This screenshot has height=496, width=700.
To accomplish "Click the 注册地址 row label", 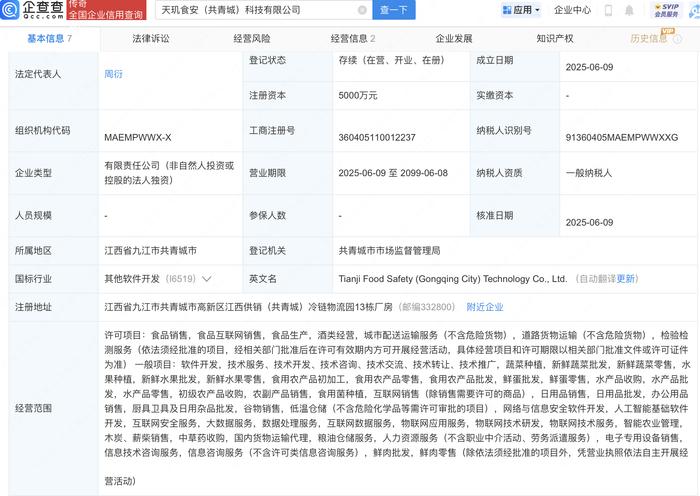I will point(33,307).
